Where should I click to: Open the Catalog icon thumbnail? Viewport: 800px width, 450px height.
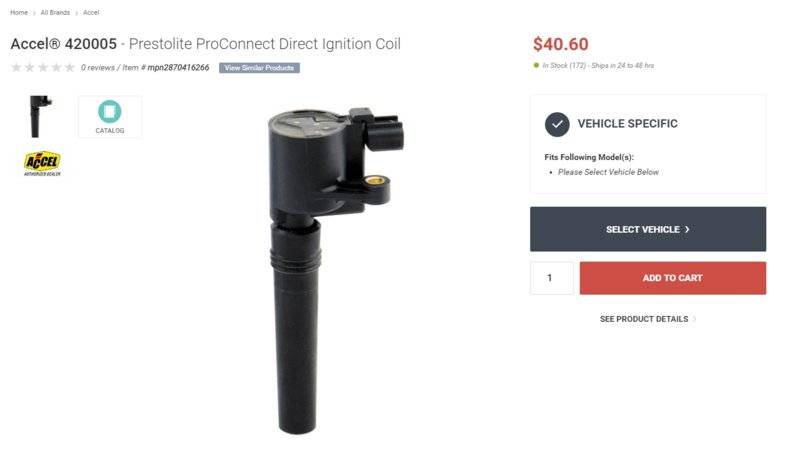(x=110, y=117)
